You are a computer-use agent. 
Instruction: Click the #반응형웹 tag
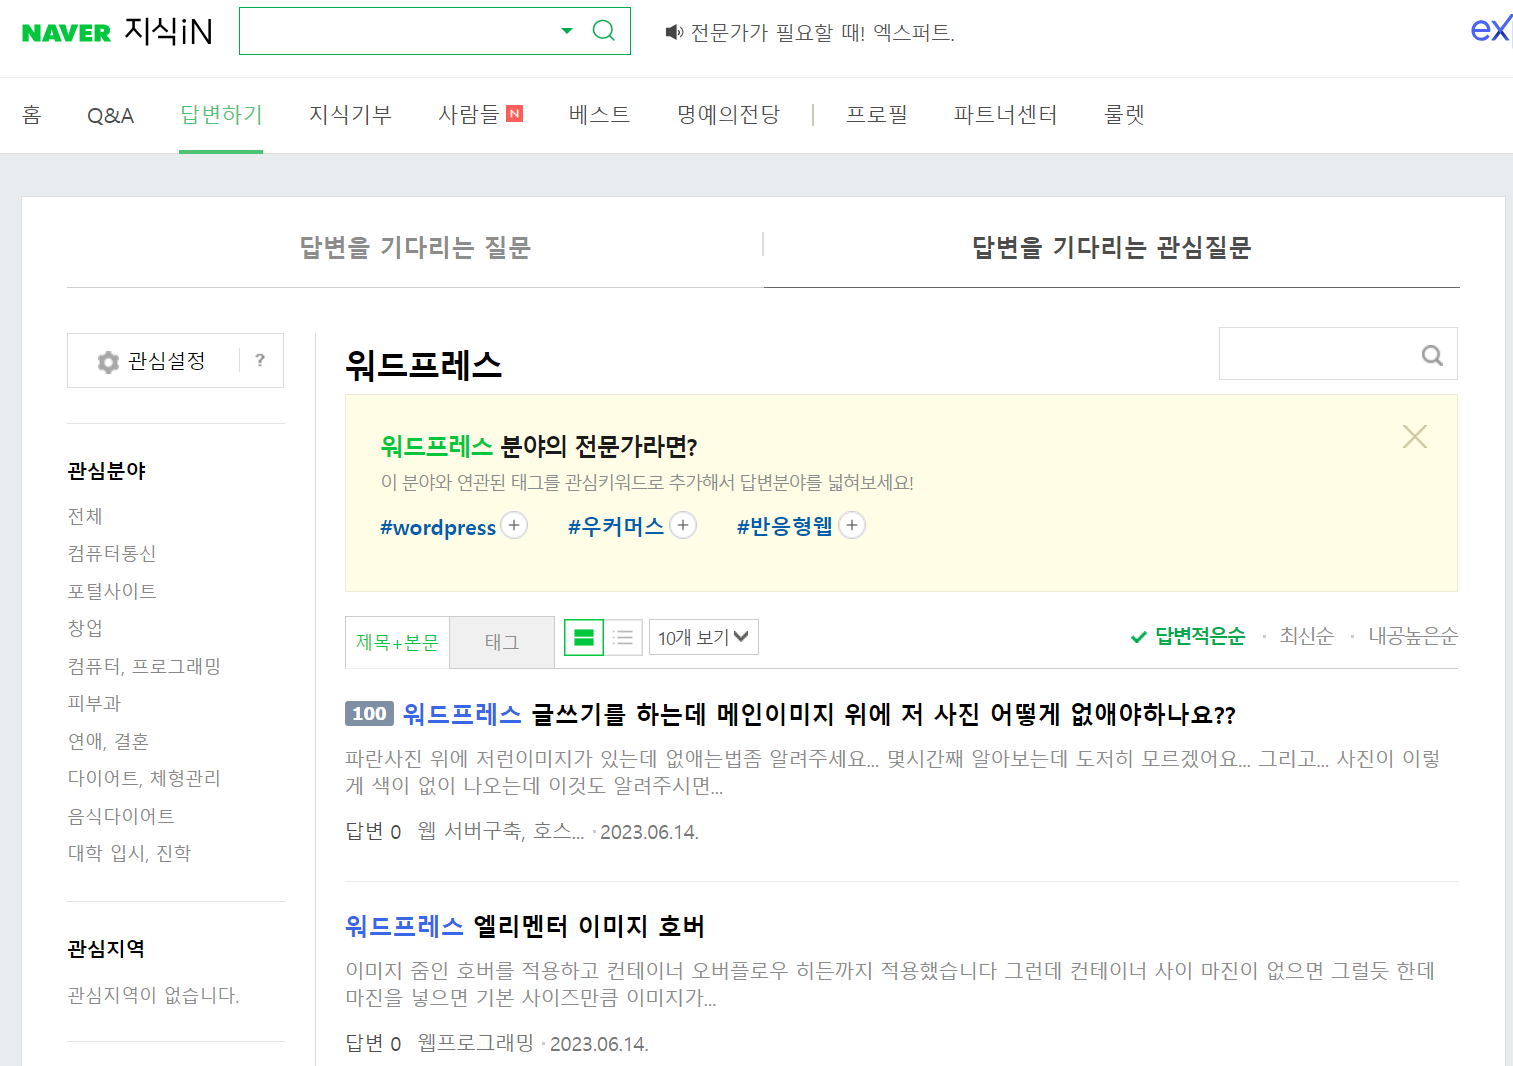pyautogui.click(x=785, y=526)
